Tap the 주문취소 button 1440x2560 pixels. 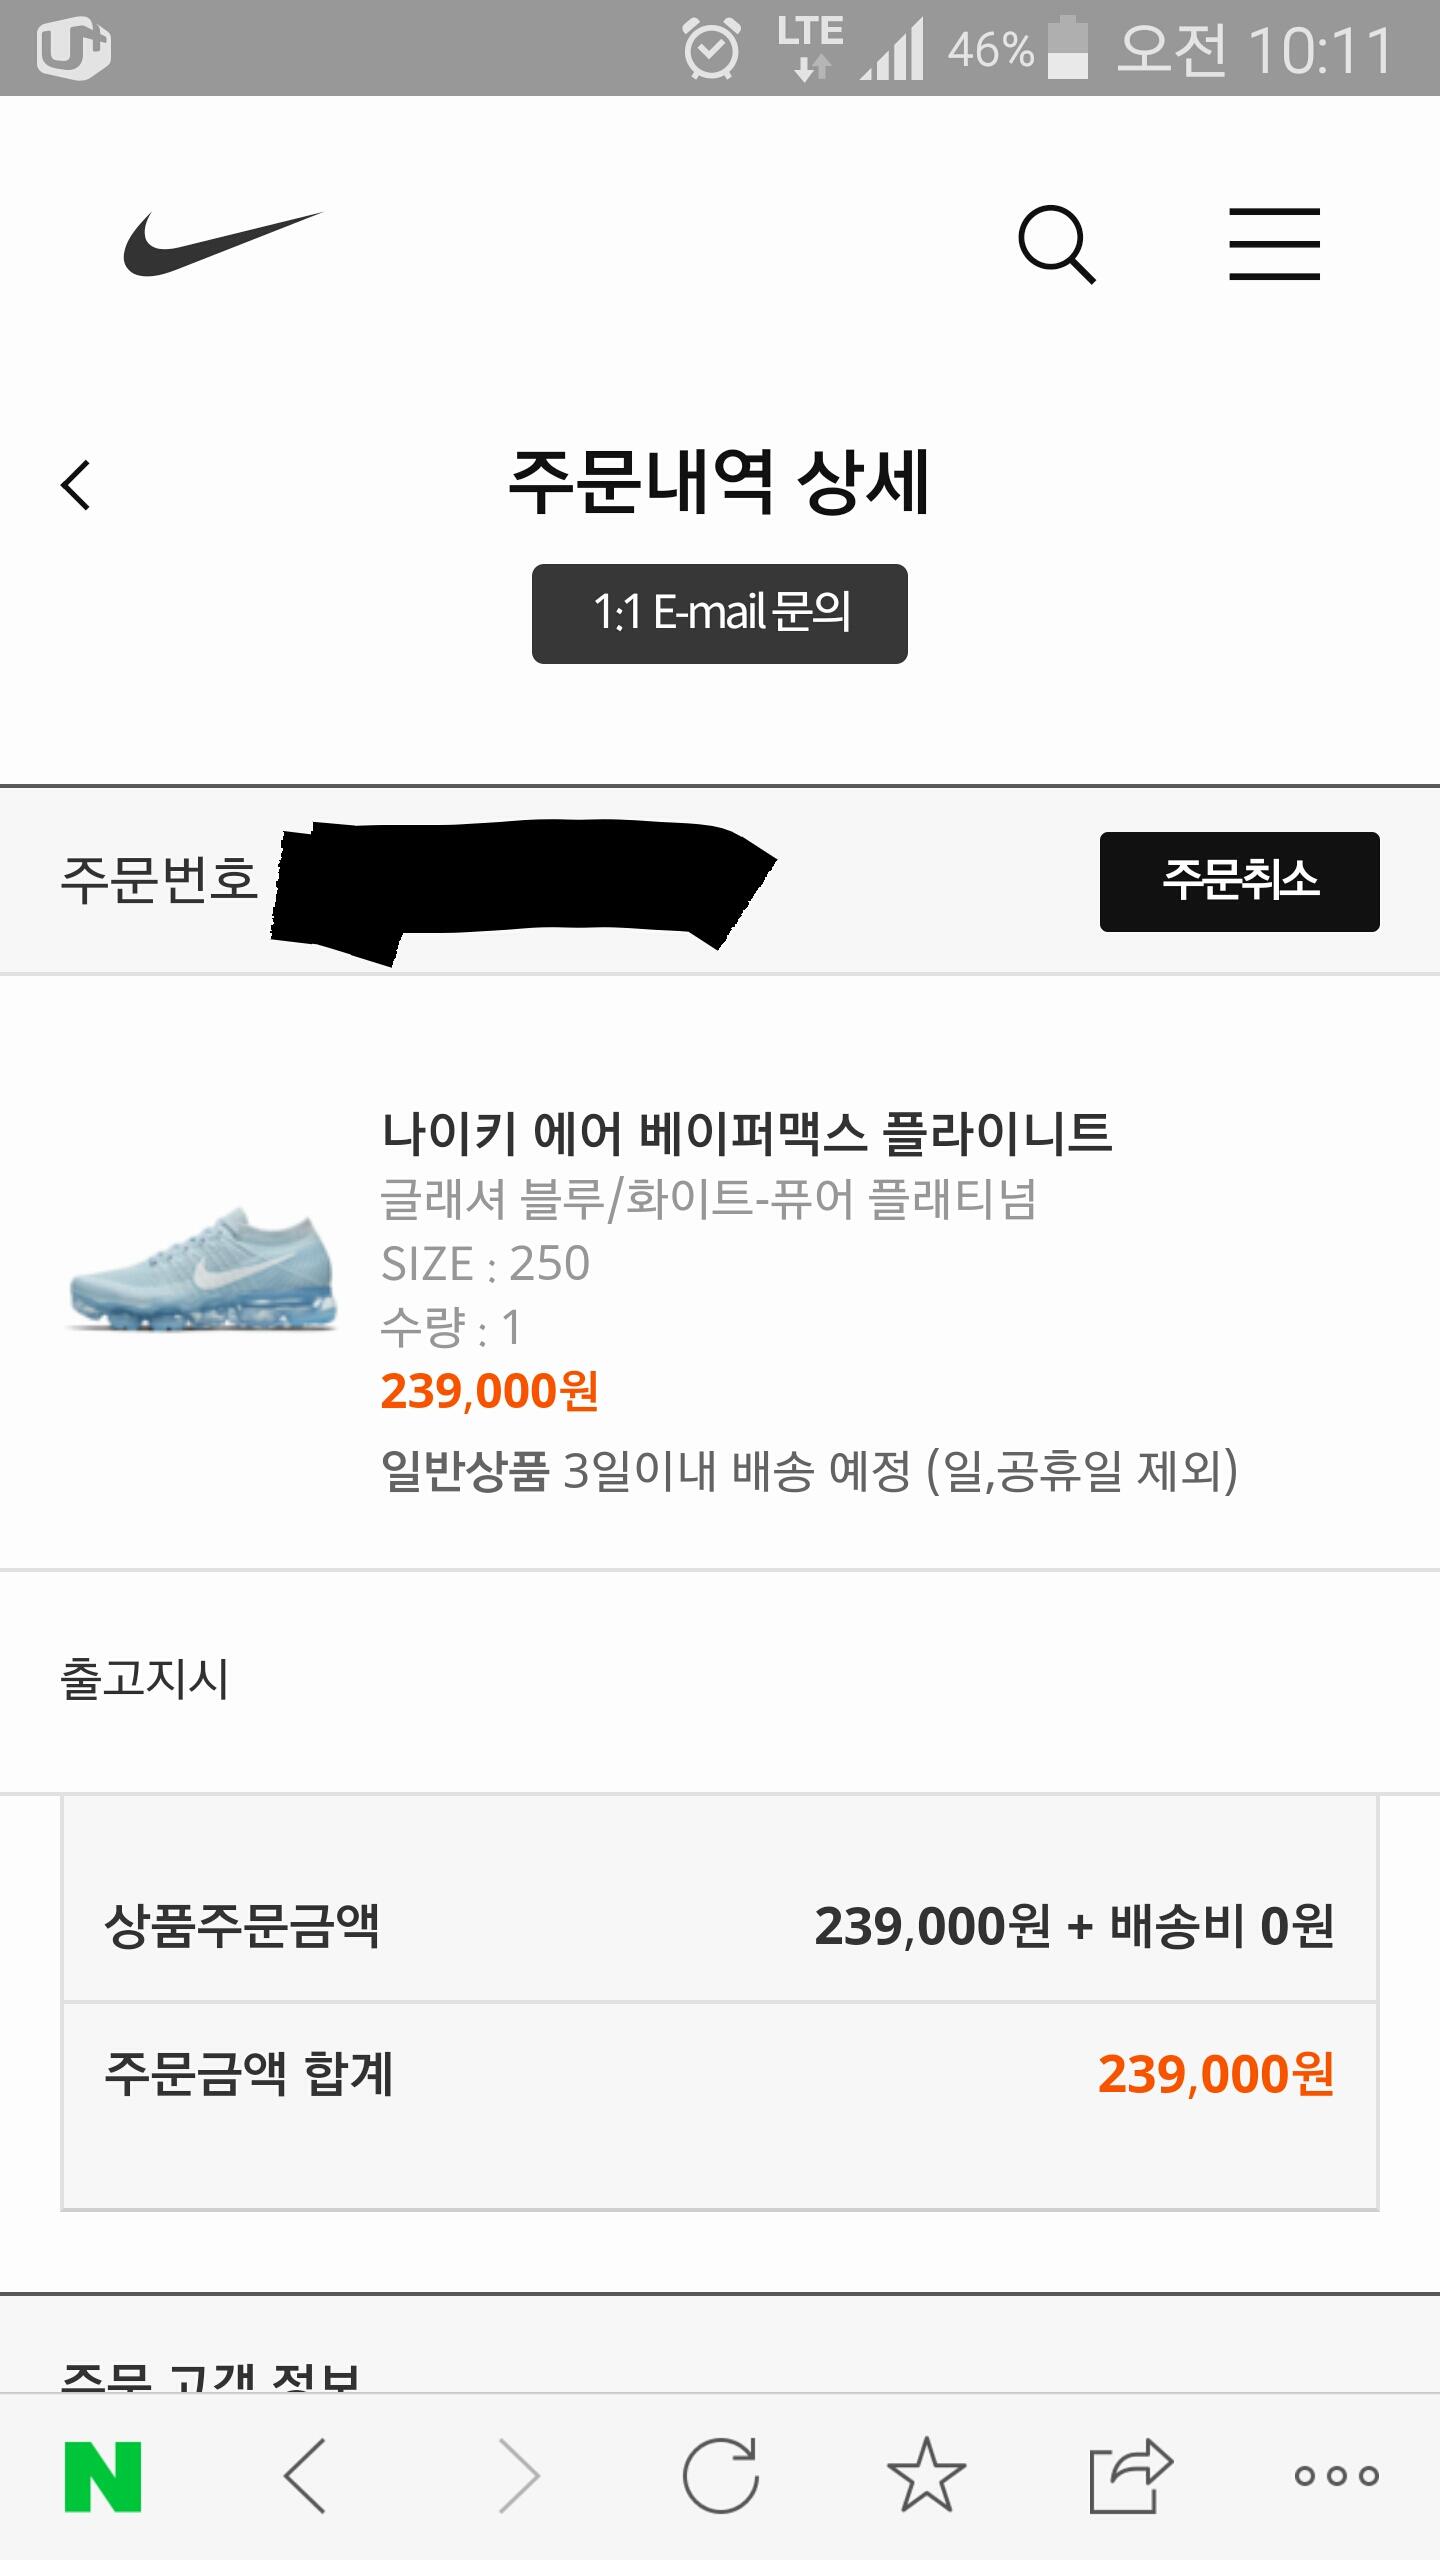tap(1239, 881)
